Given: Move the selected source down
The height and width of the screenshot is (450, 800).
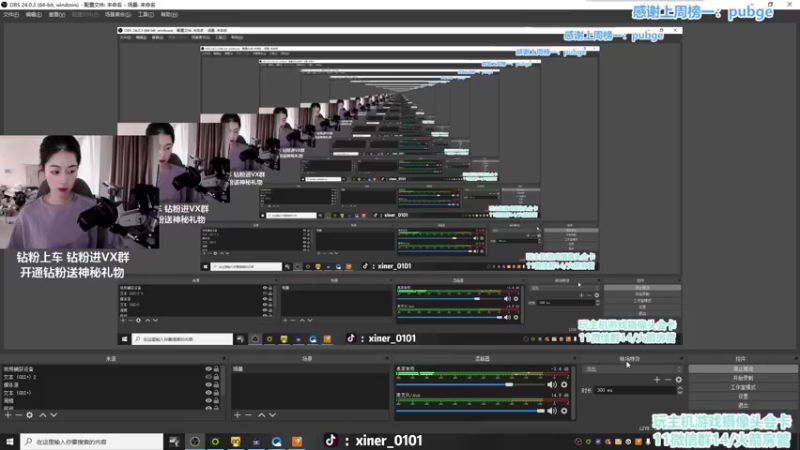Looking at the screenshot, I should coord(54,415).
